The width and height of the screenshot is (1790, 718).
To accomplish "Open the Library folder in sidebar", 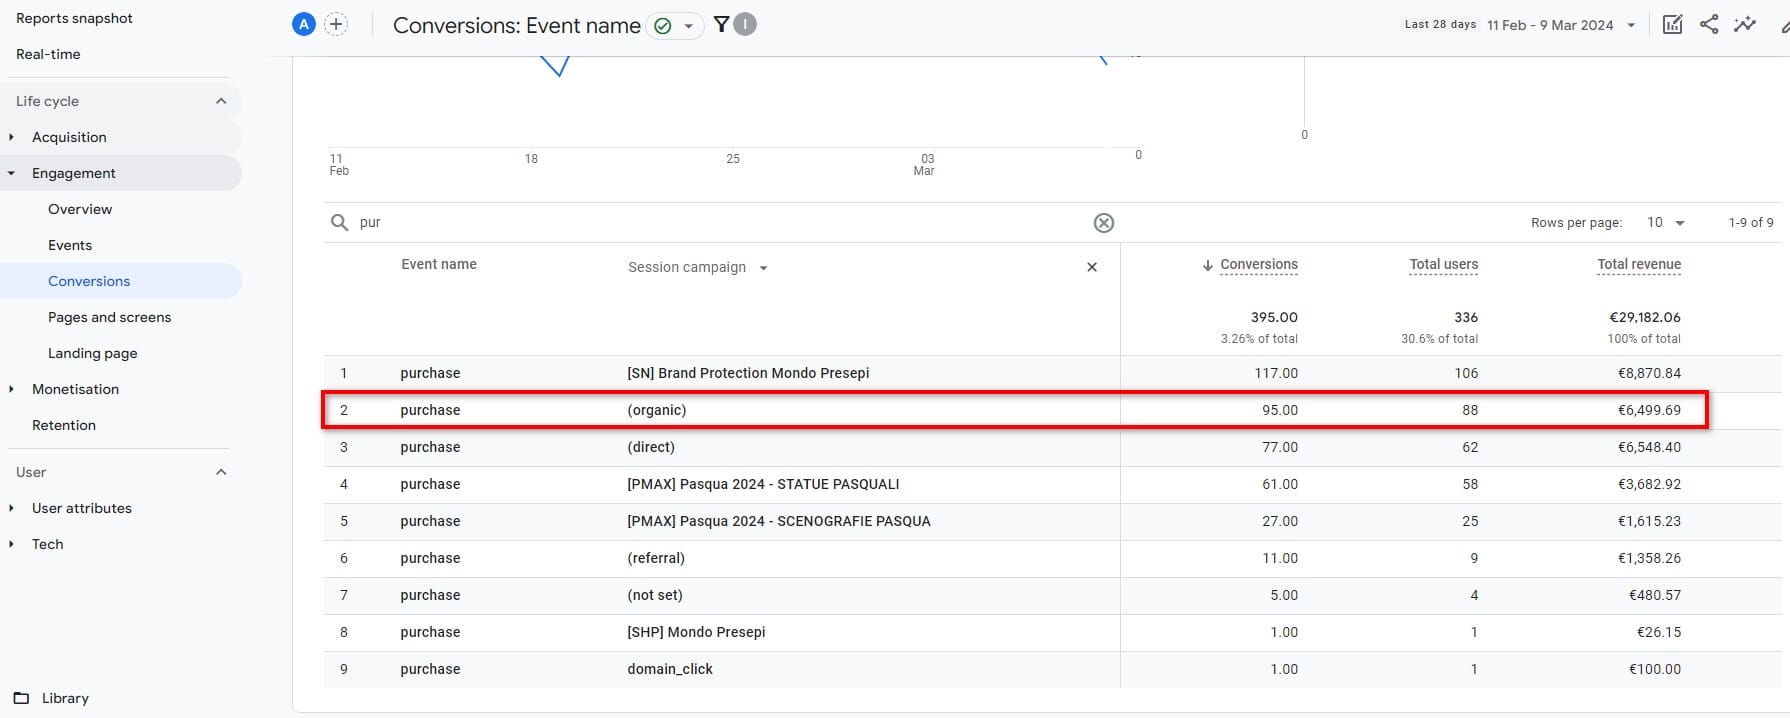I will coord(65,698).
